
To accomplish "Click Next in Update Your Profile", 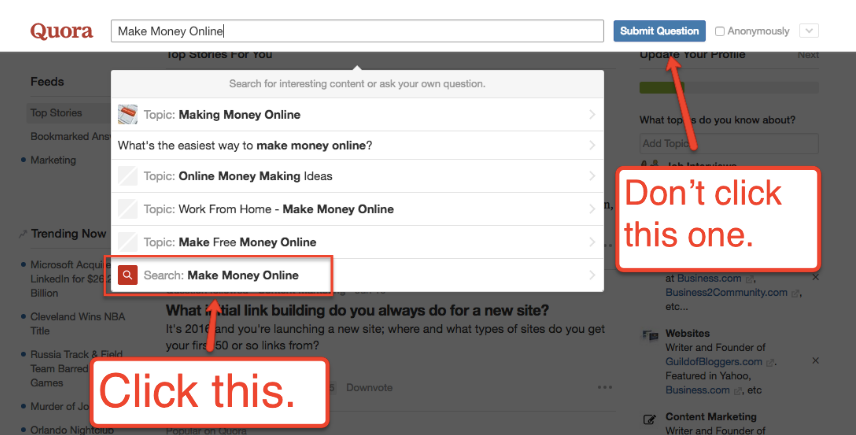I will [x=808, y=55].
